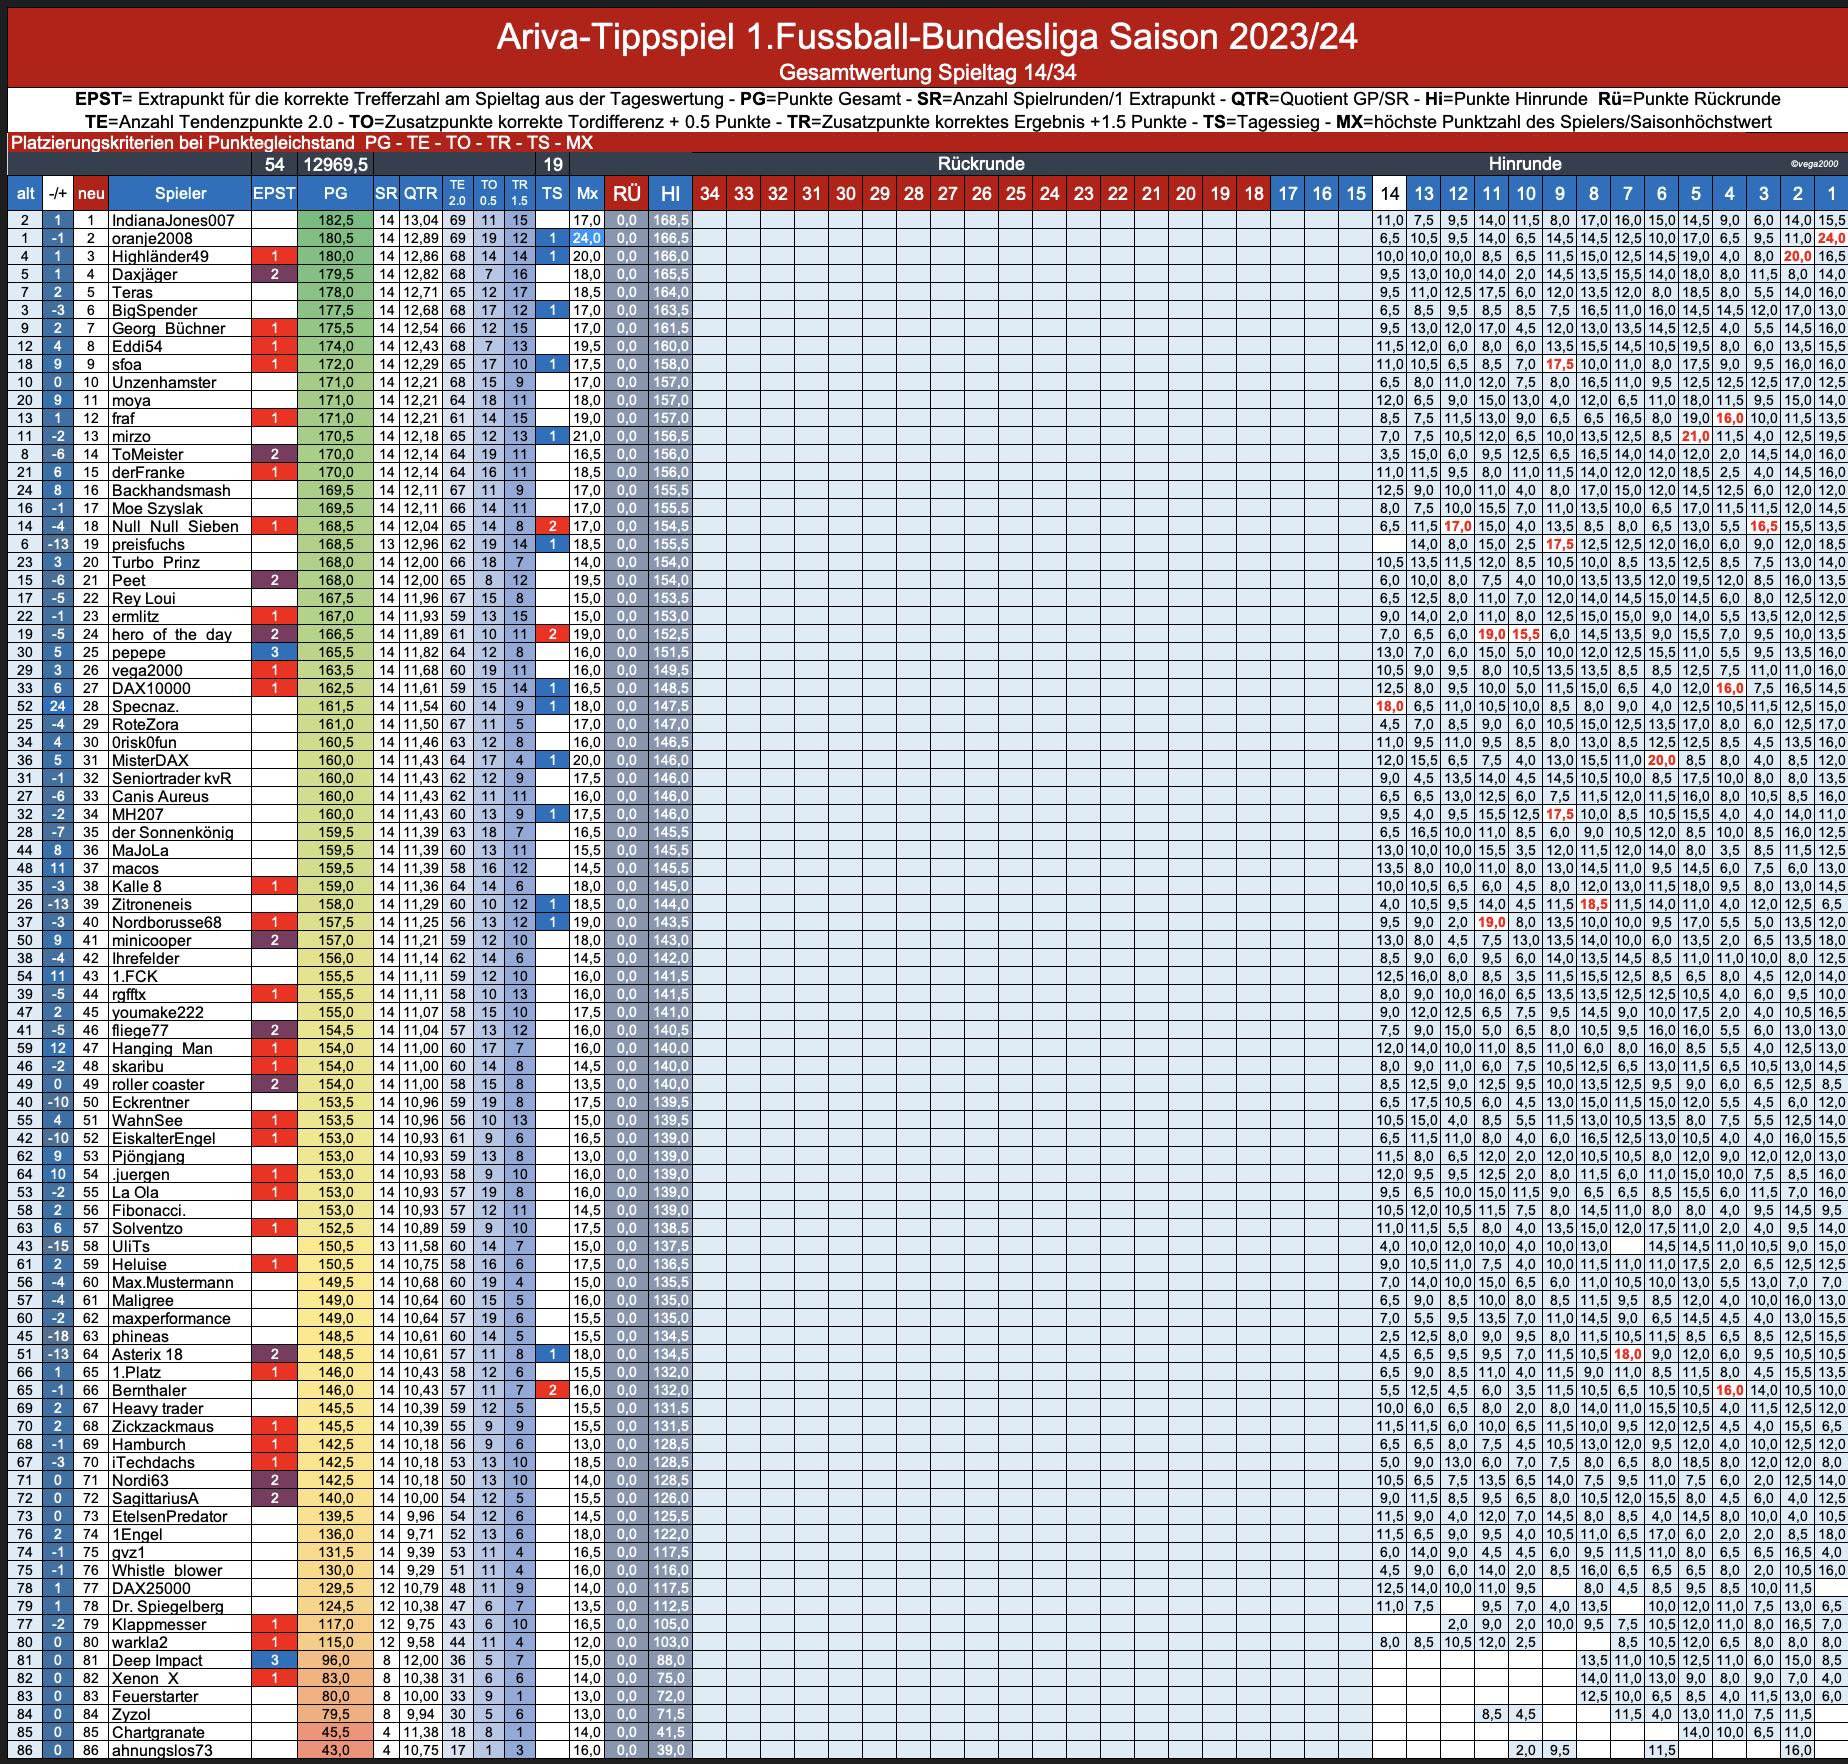Viewport: 1848px width, 1764px height.
Task: Click player name 'Feuerstarter'
Action: coord(155,1696)
